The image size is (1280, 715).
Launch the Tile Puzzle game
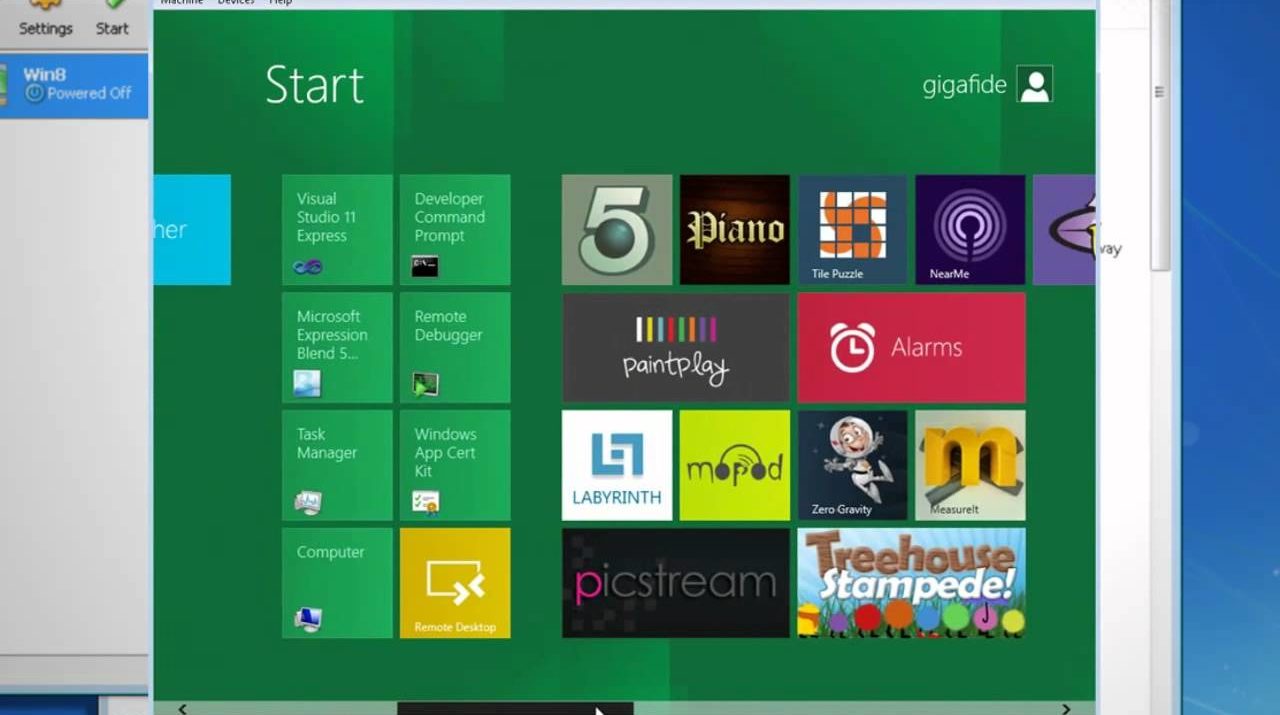(852, 230)
